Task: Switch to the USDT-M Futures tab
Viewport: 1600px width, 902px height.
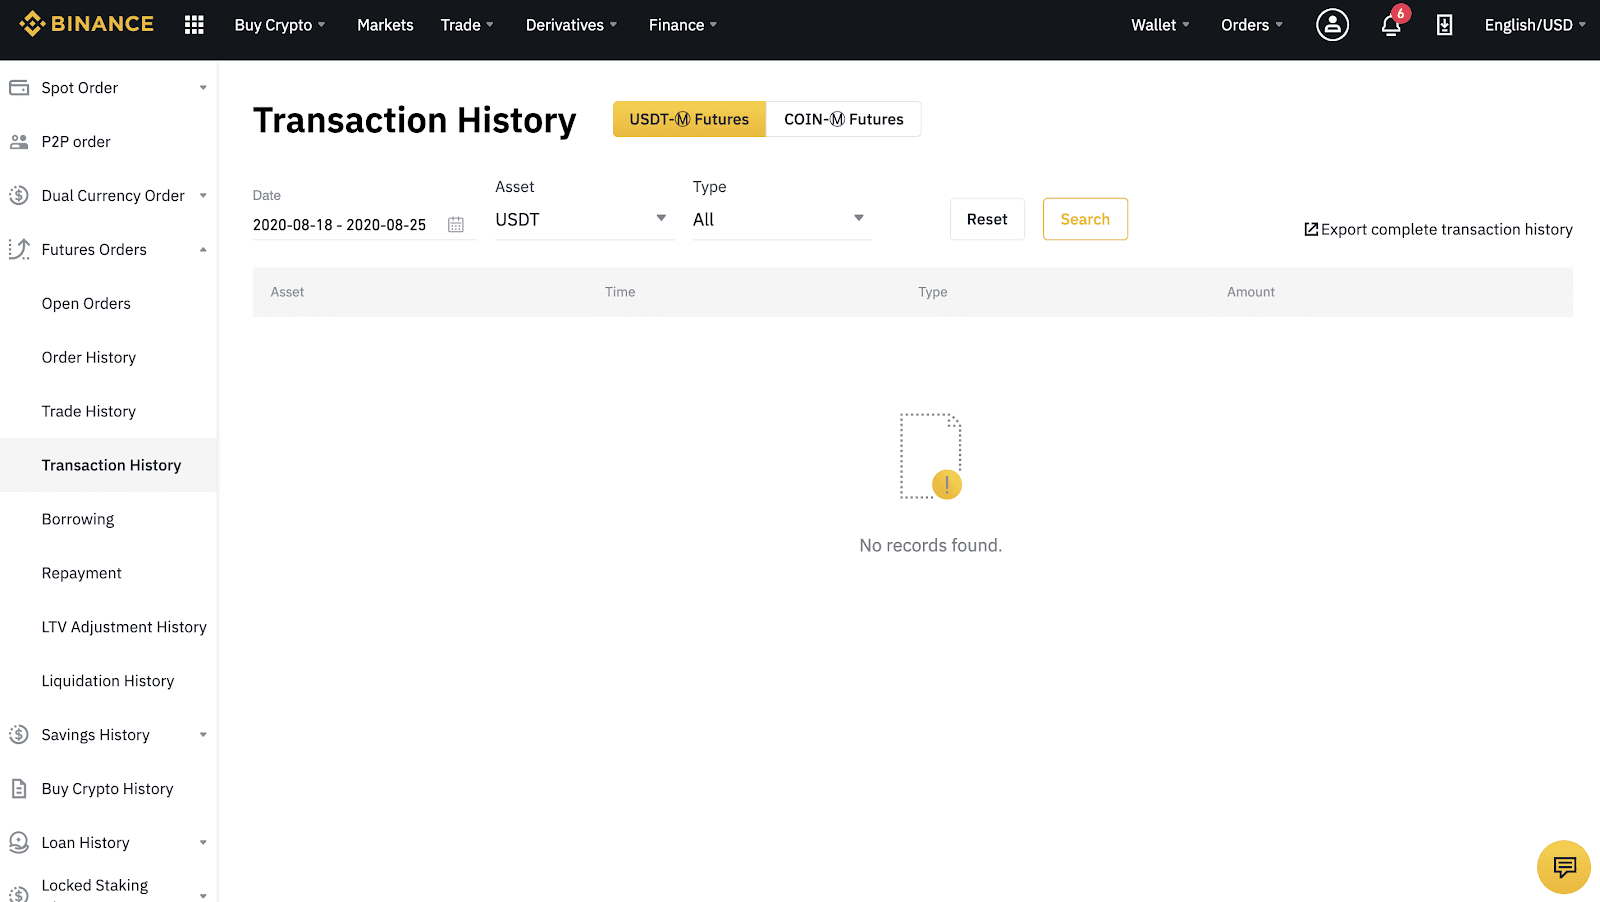Action: 689,119
